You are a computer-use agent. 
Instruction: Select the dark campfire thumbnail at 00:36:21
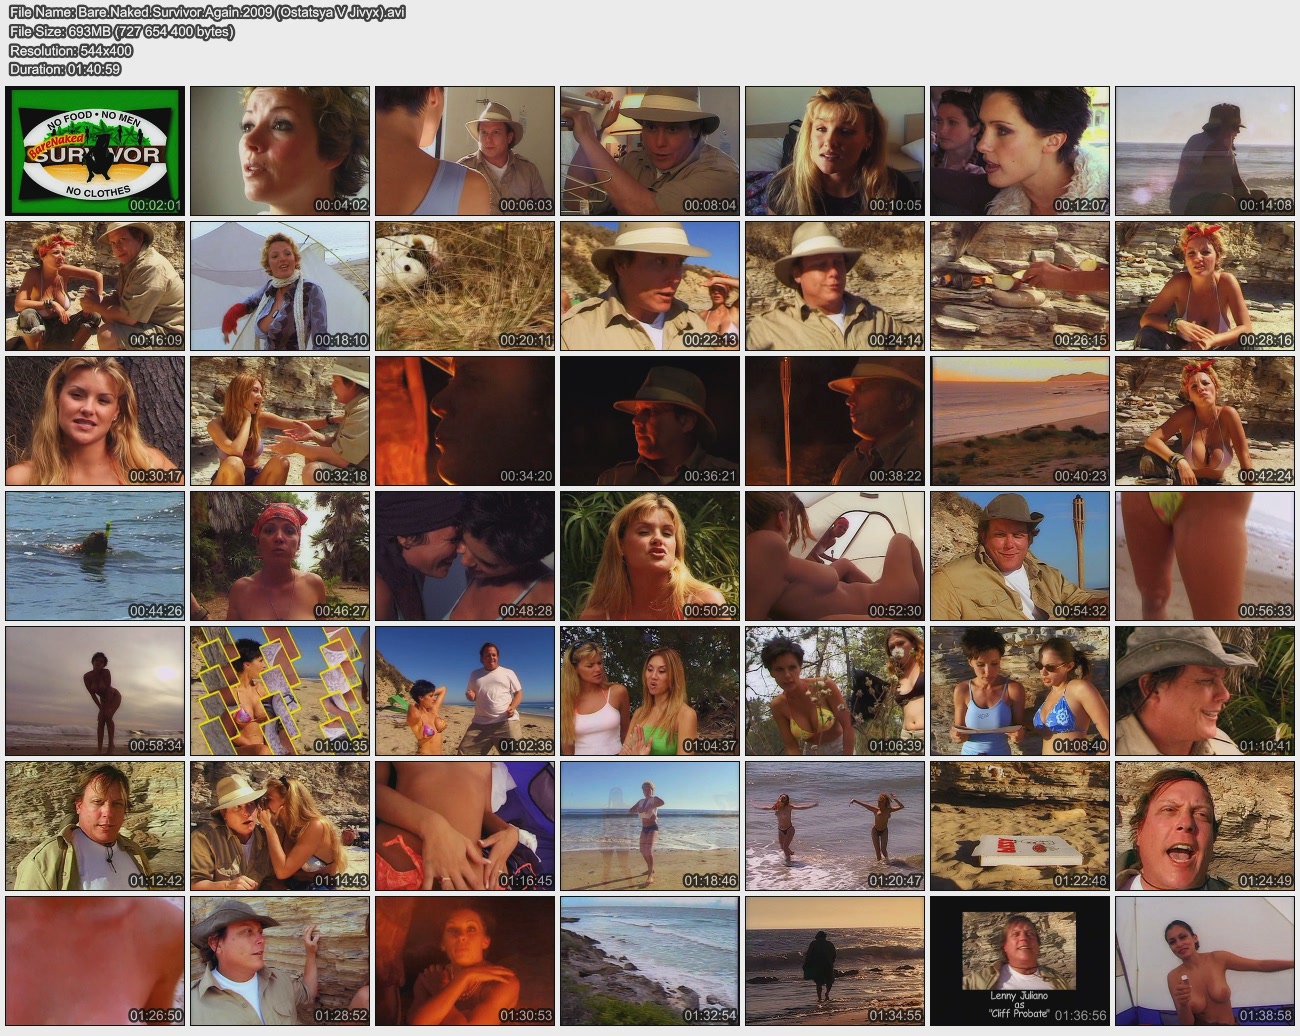tap(650, 421)
